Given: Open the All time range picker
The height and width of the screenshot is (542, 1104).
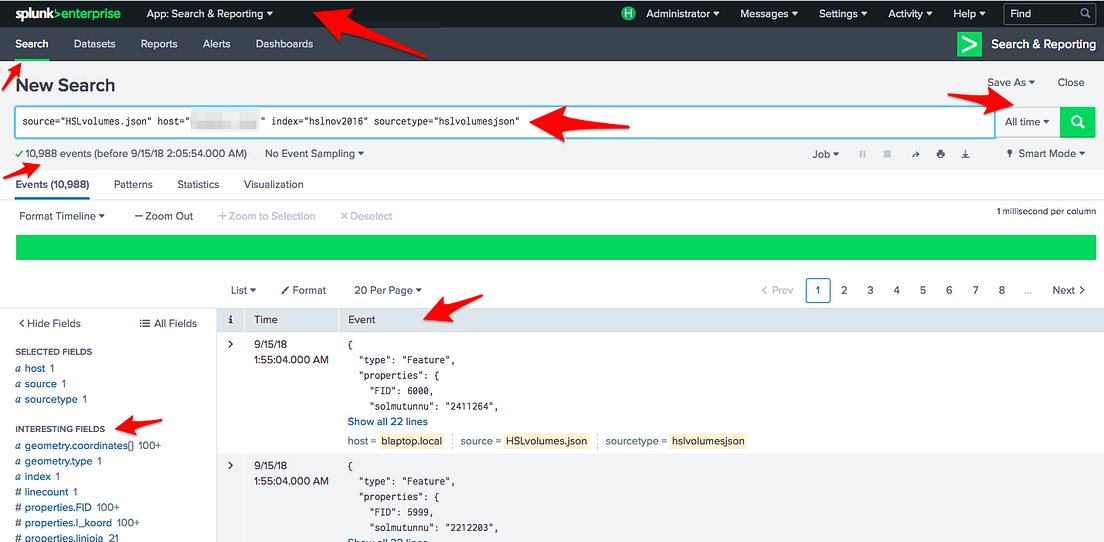Looking at the screenshot, I should [x=1027, y=122].
